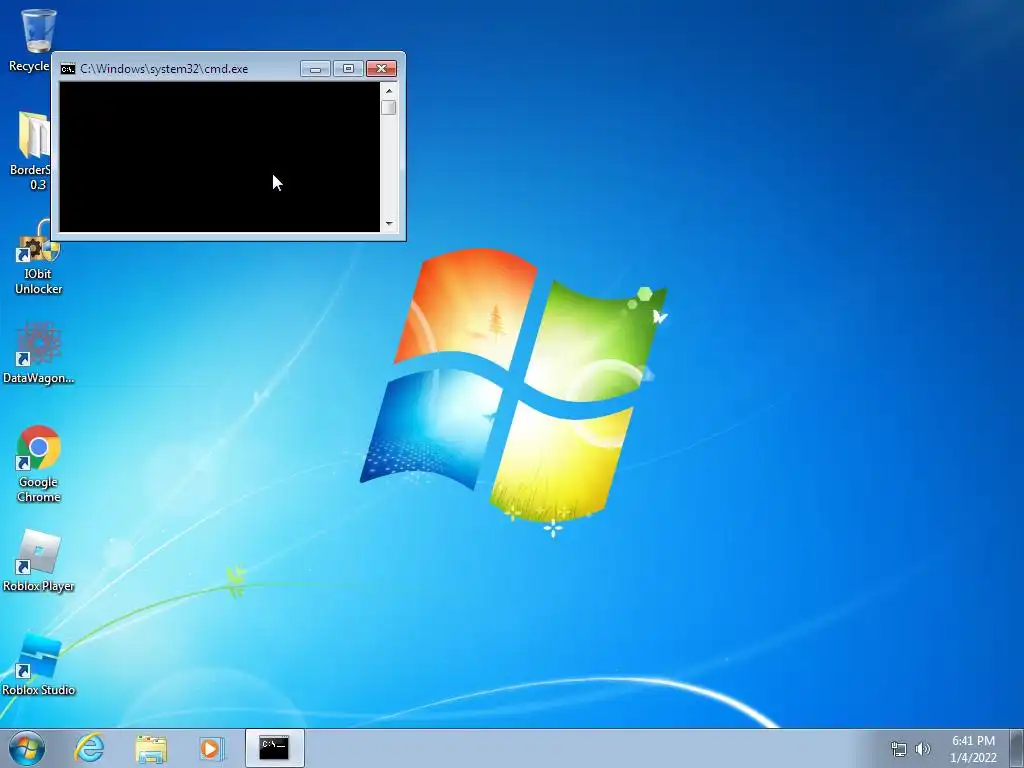Open Windows Media Player from taskbar

[x=212, y=748]
